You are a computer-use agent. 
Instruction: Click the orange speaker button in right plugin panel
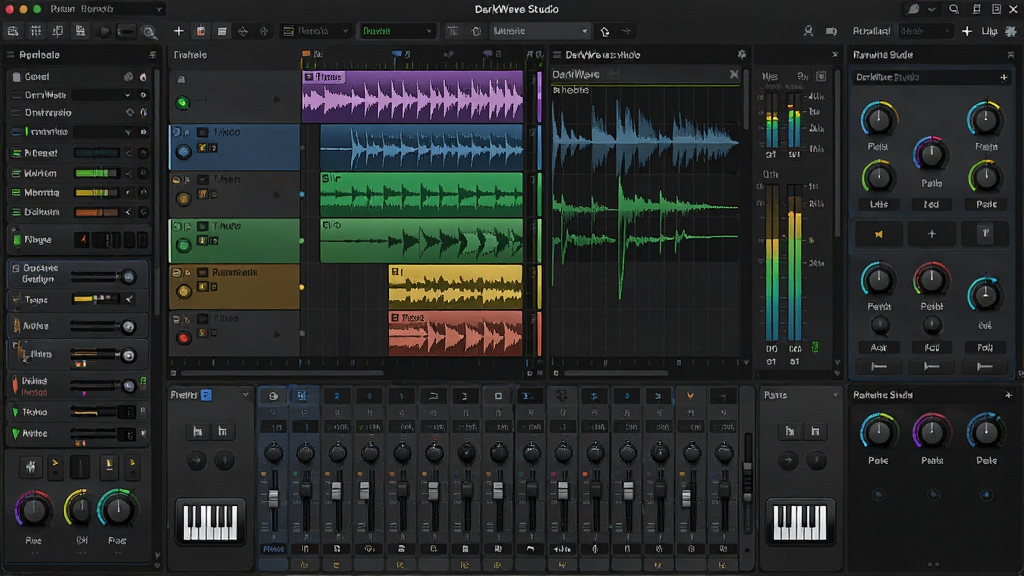[879, 234]
